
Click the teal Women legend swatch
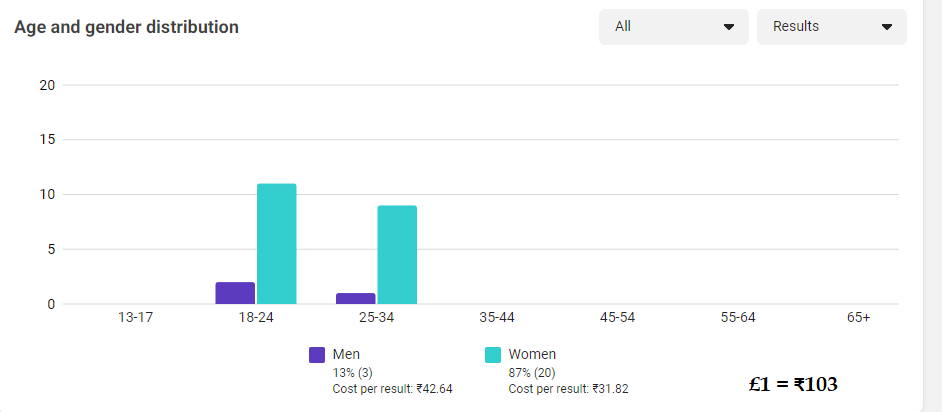coord(493,355)
